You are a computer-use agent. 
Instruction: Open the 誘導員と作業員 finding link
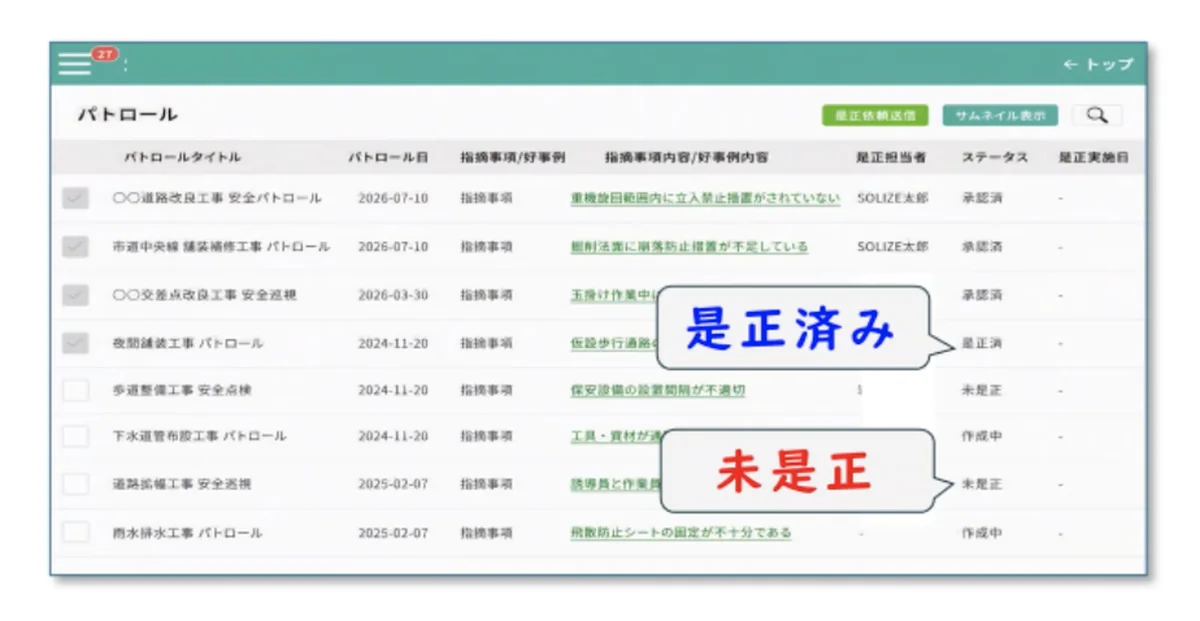click(615, 484)
